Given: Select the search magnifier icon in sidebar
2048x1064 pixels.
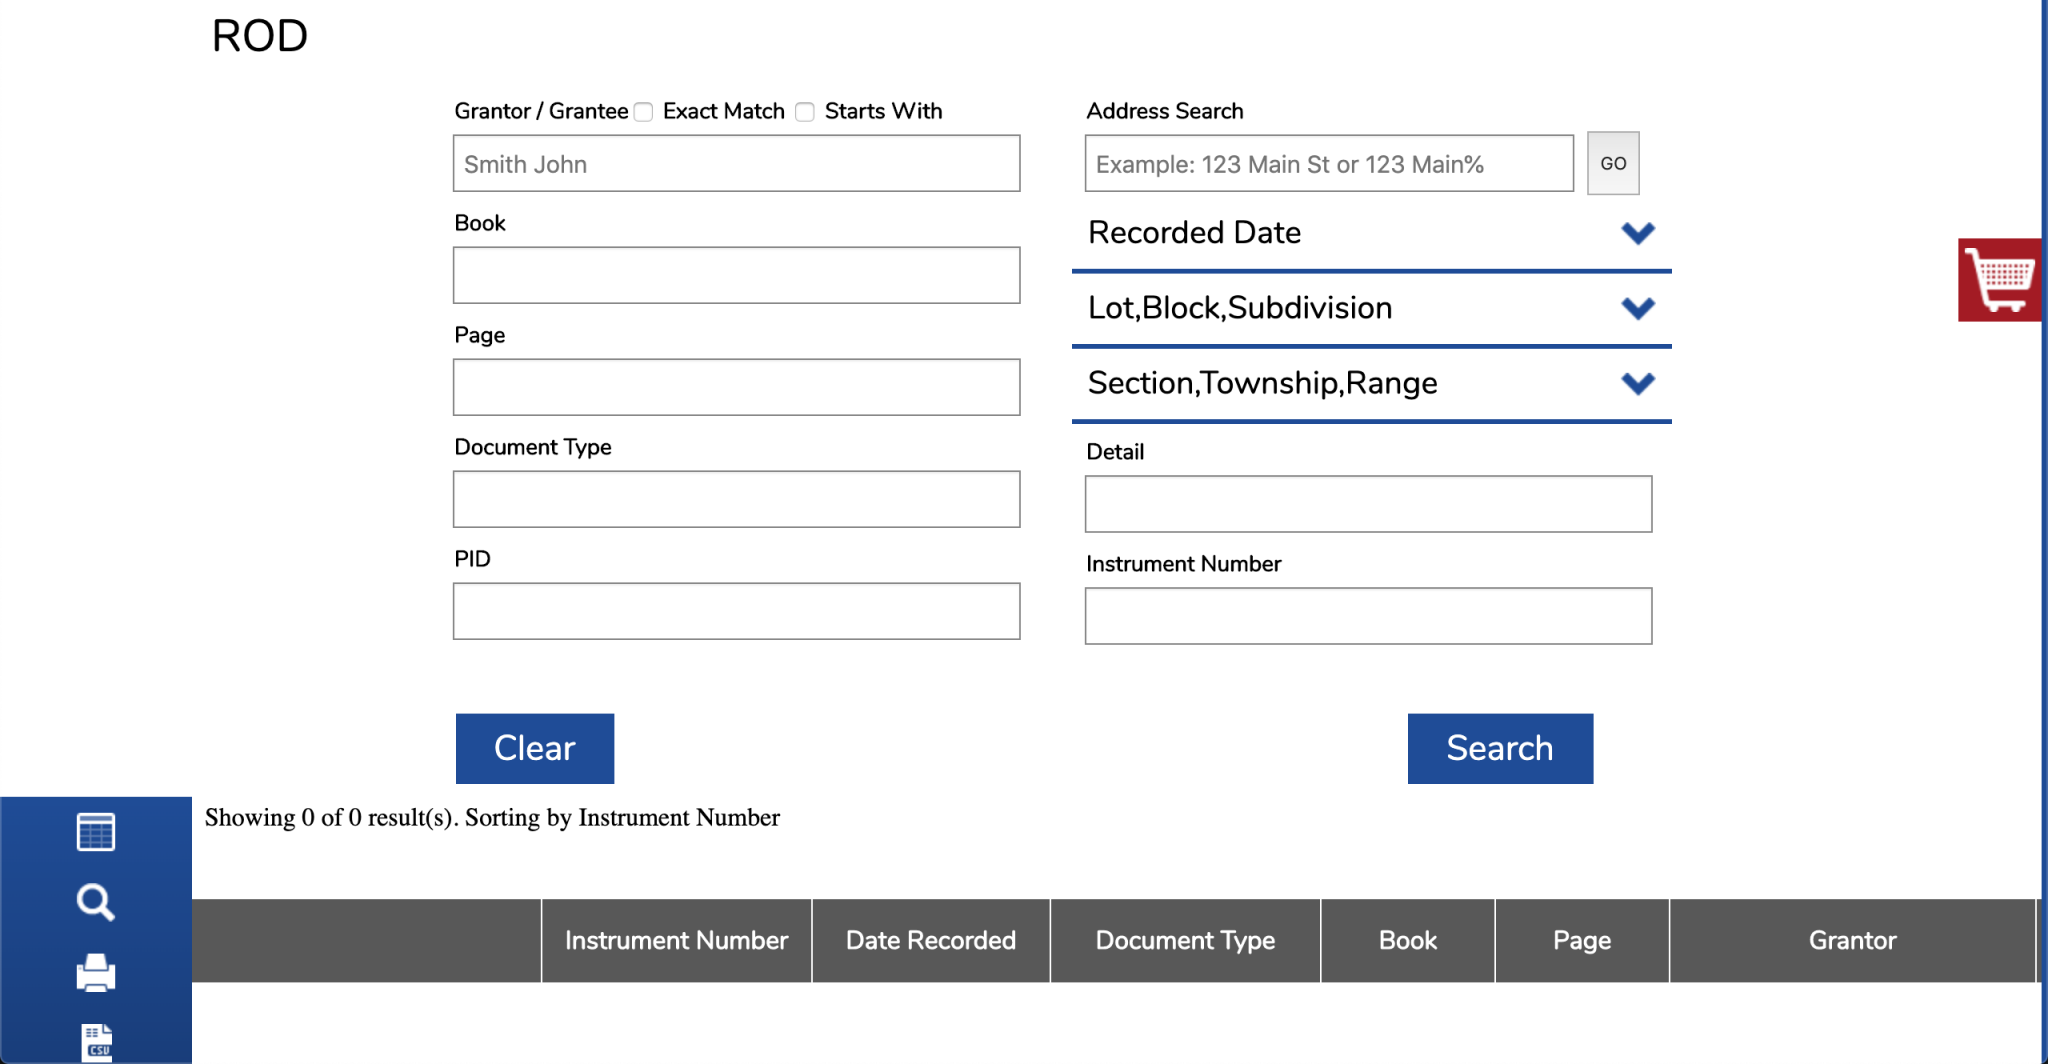Looking at the screenshot, I should (x=95, y=901).
